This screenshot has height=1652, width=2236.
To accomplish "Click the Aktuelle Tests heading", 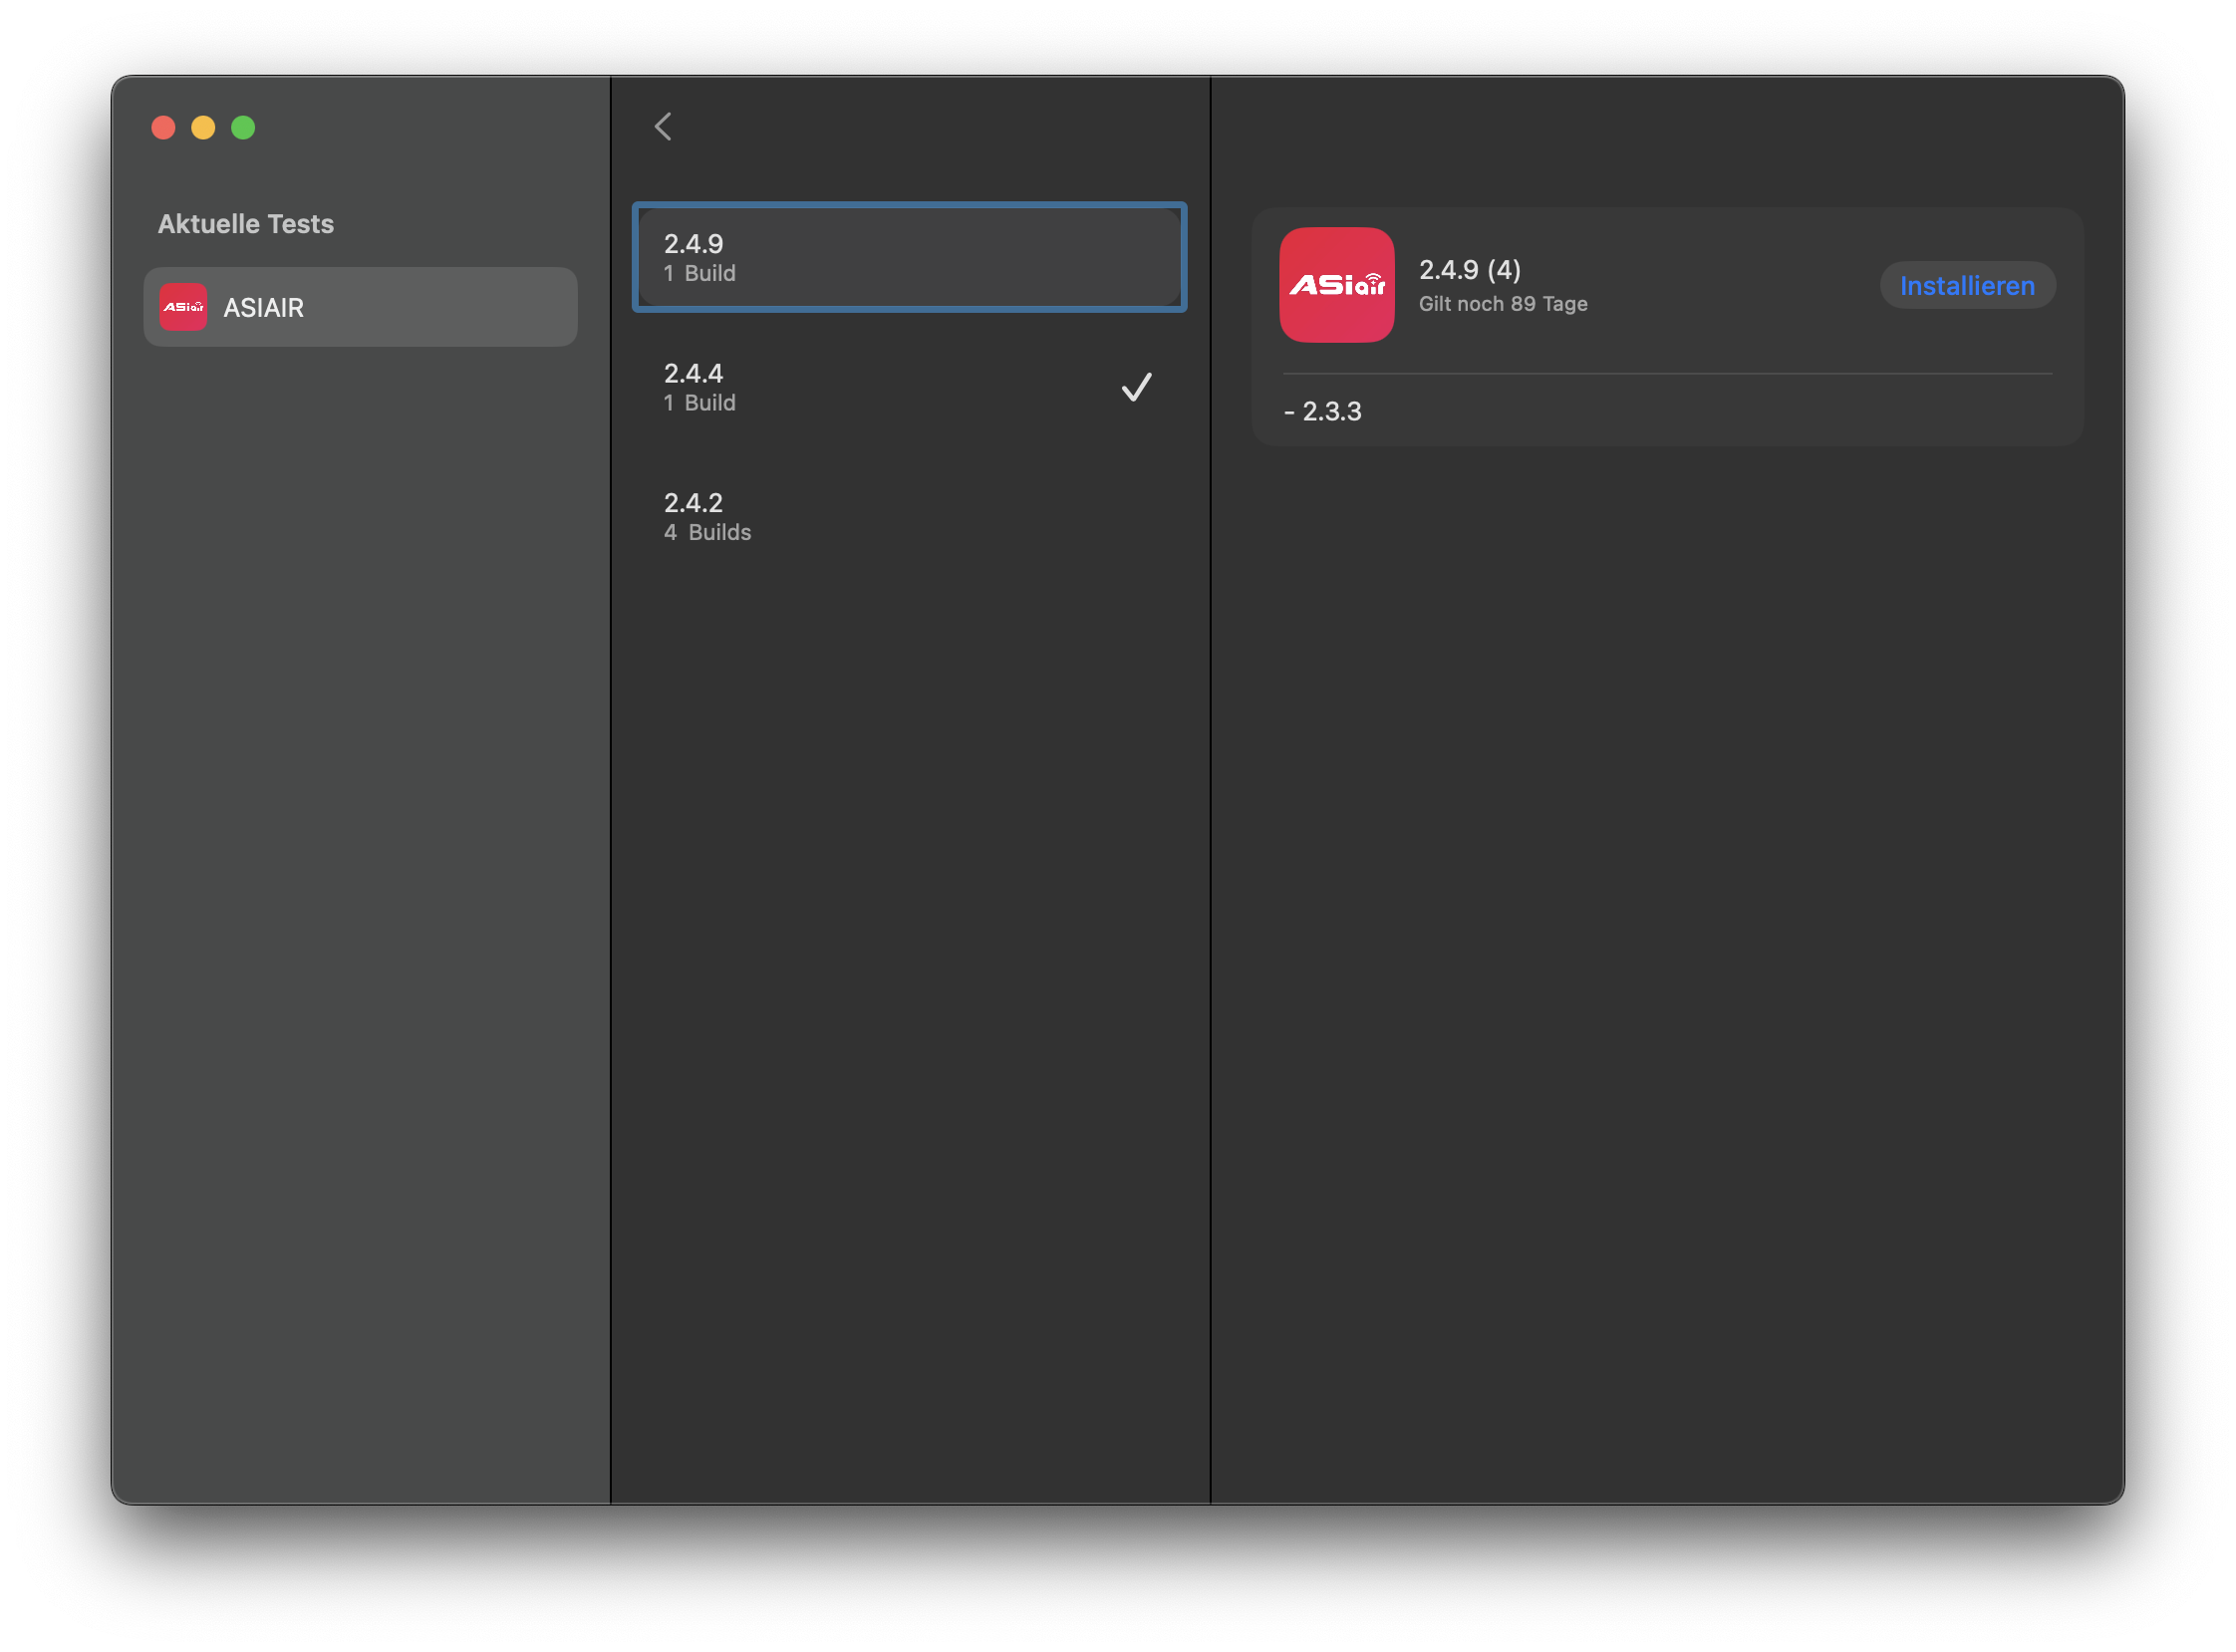I will coord(246,224).
